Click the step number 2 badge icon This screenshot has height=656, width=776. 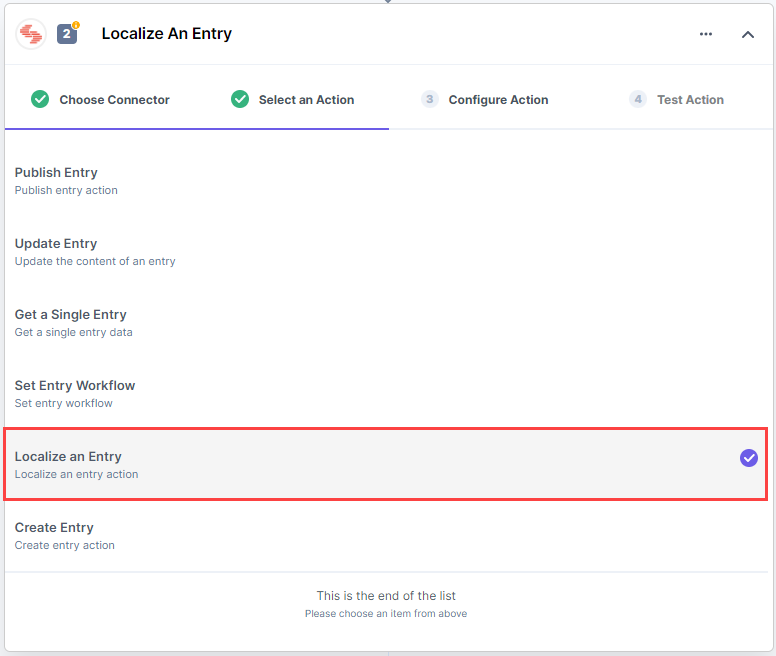(67, 34)
